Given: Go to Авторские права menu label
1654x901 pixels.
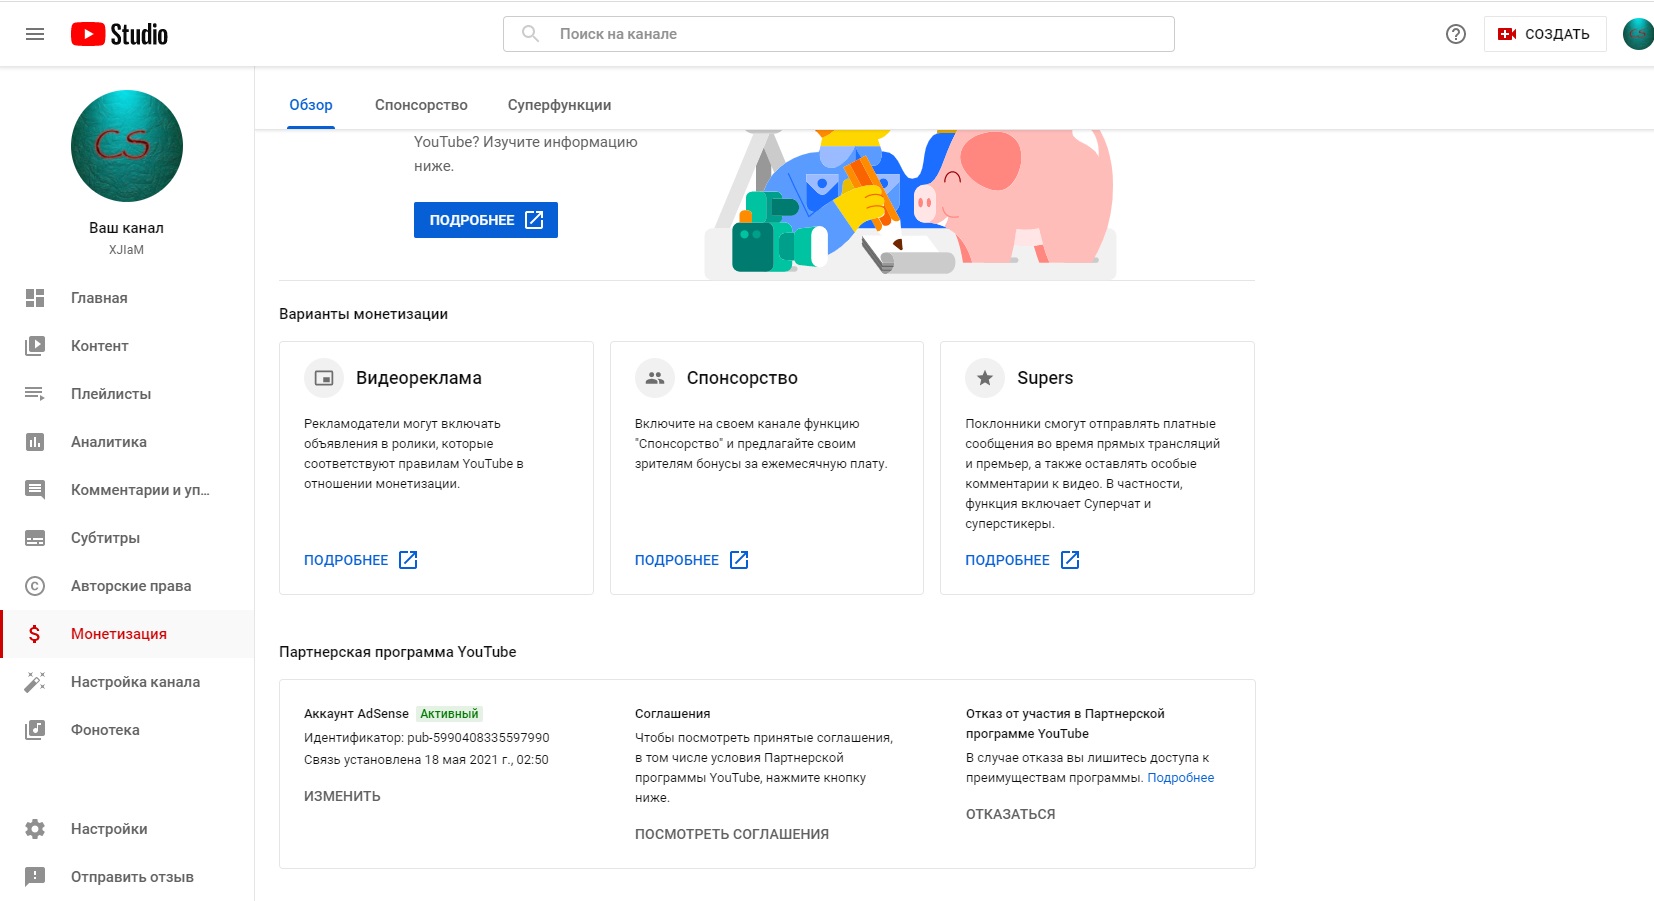Looking at the screenshot, I should (x=131, y=586).
